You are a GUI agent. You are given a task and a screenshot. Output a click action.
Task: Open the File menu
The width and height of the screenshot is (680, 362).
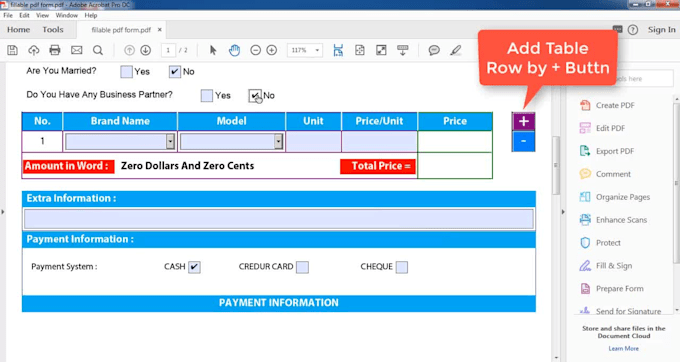point(8,15)
